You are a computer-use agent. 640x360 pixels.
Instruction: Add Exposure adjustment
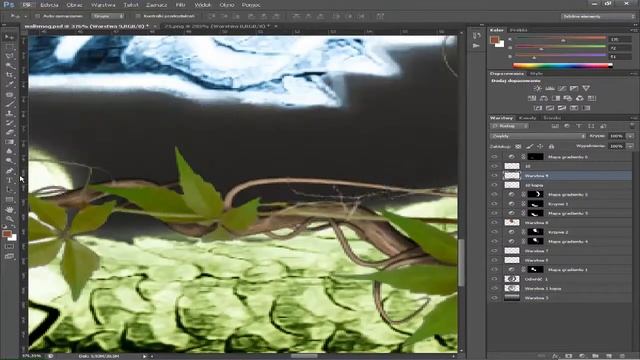574,88
